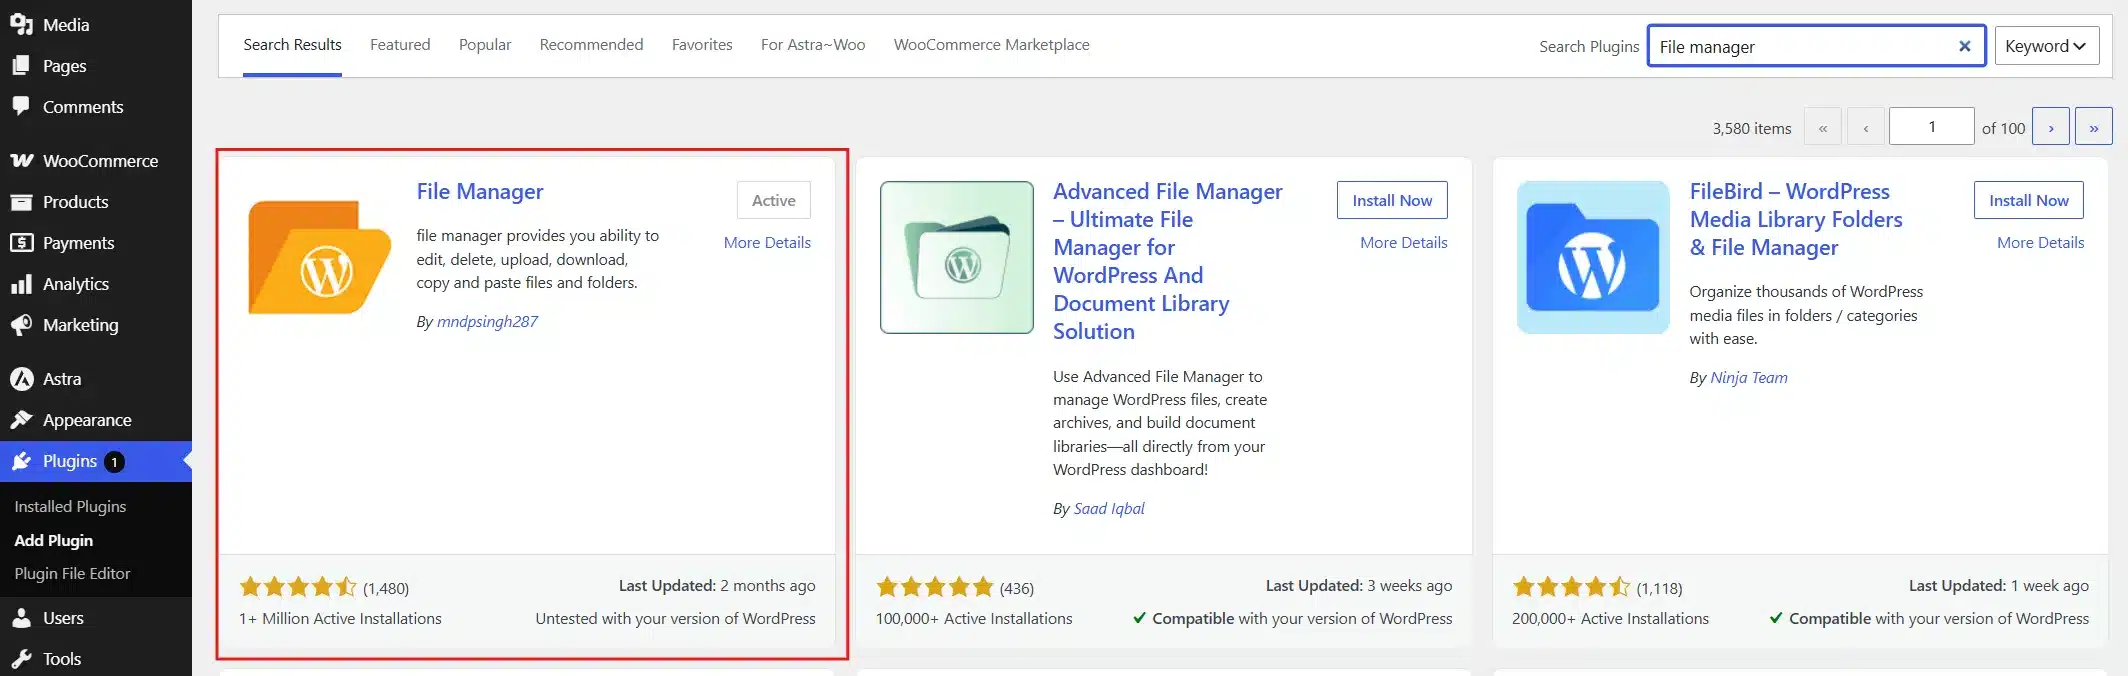The height and width of the screenshot is (676, 2128).
Task: Clear the plugin search field with X
Action: pyautogui.click(x=1964, y=46)
